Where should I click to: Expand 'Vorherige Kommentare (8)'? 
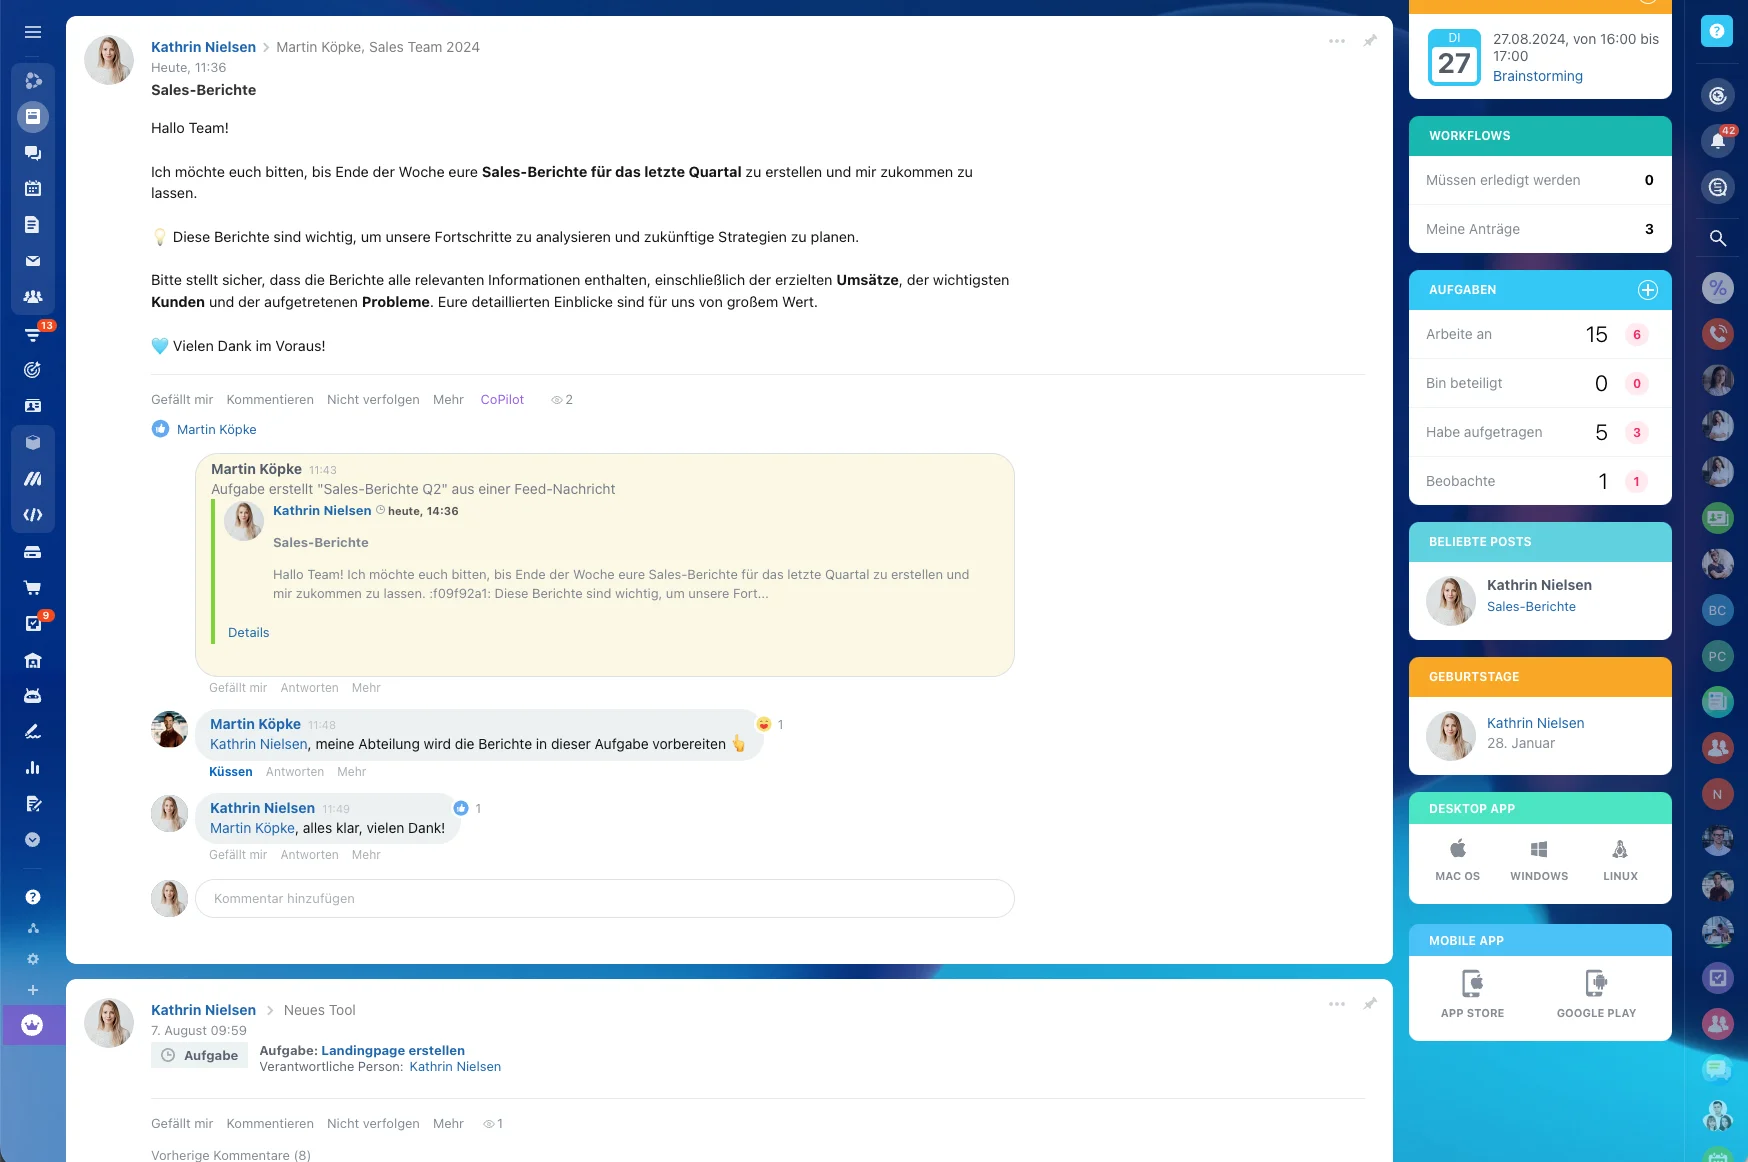(x=230, y=1154)
